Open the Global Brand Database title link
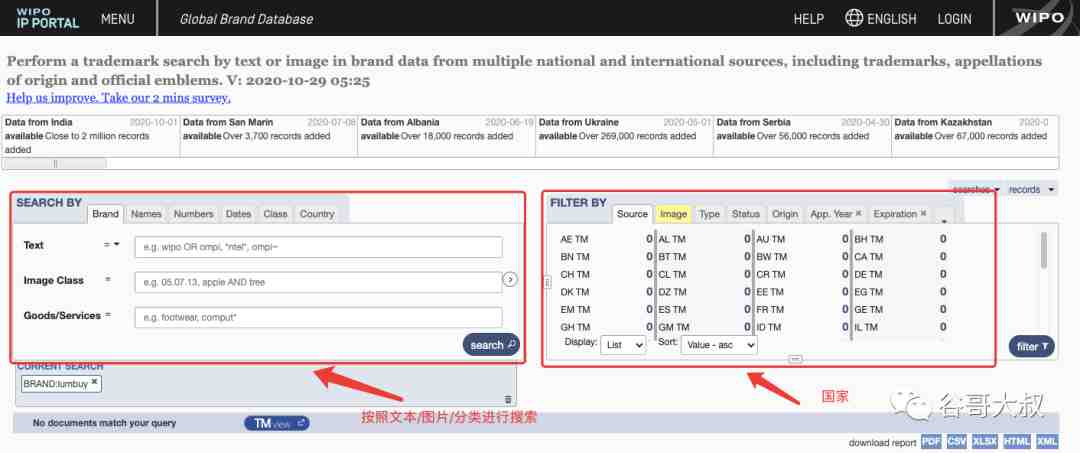 247,19
